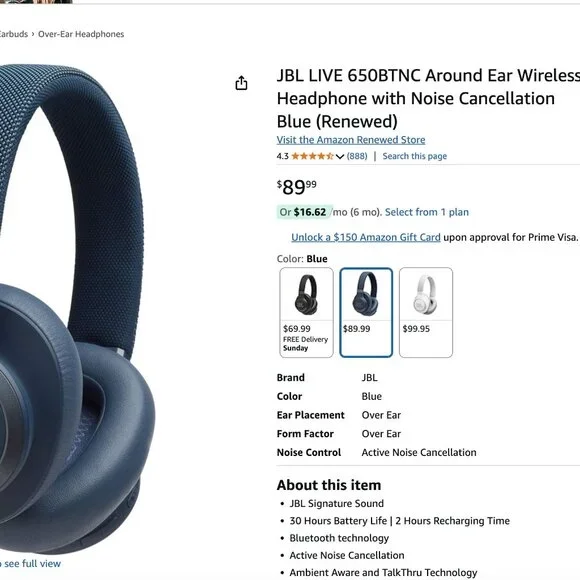
Task: Choose the white headphones at $99.95
Action: 426,313
